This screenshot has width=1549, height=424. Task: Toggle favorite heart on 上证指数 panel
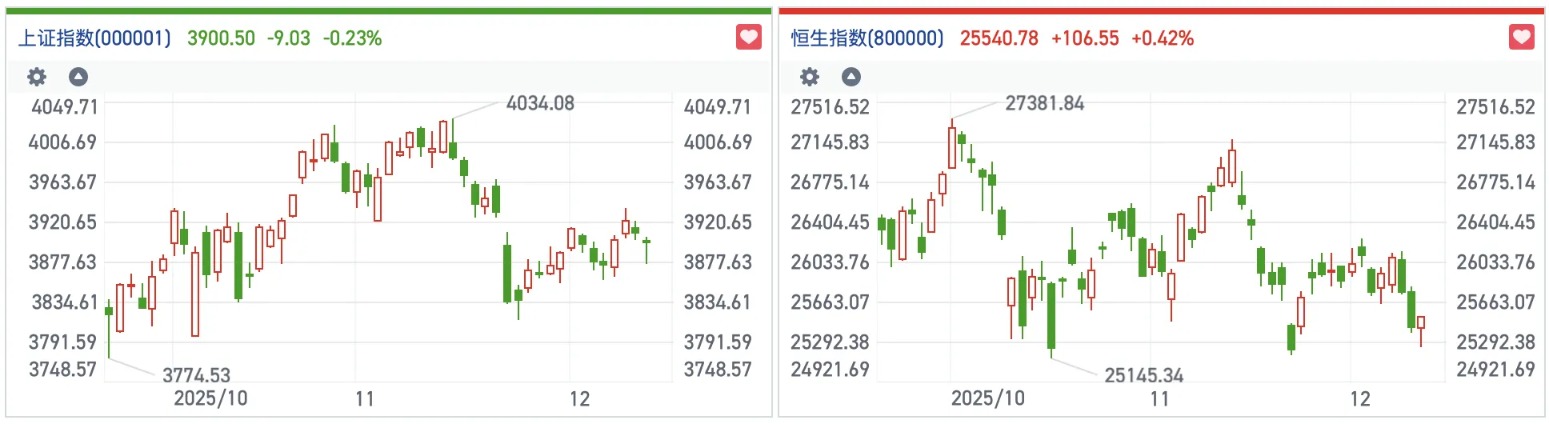tap(748, 38)
